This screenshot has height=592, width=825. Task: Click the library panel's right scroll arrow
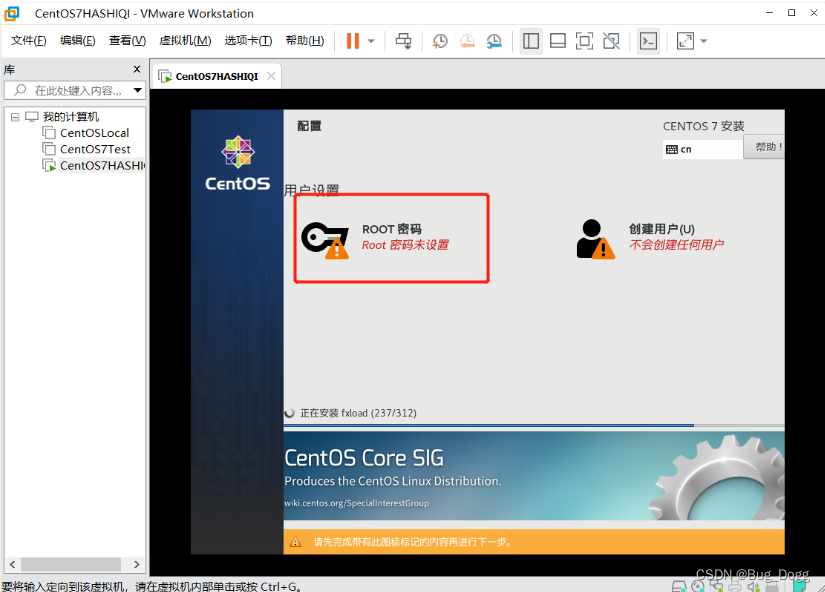[137, 564]
